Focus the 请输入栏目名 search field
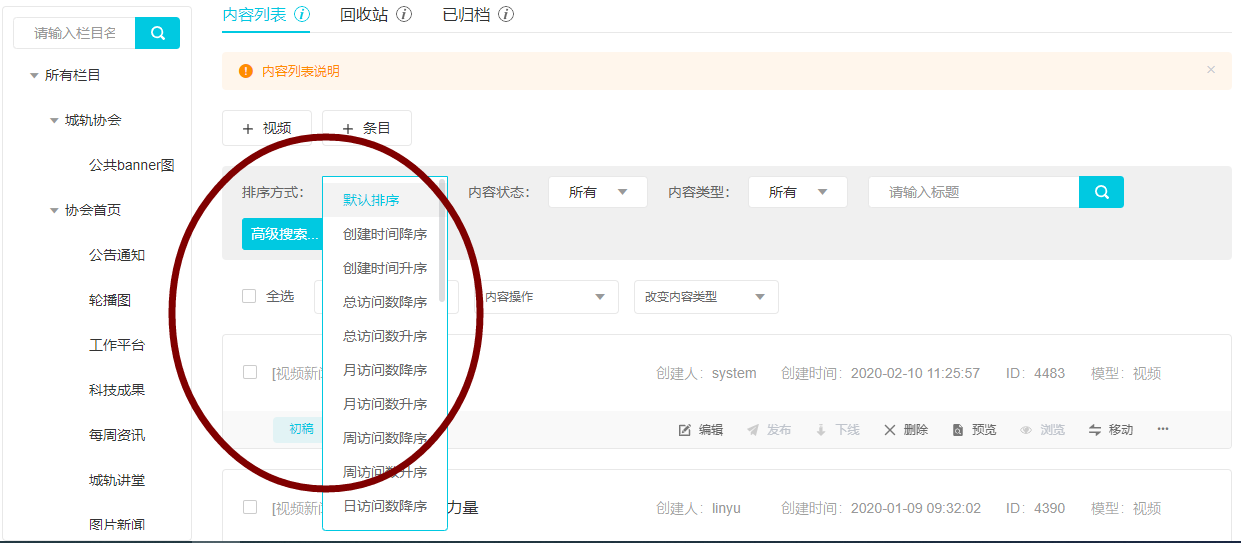 [74, 33]
